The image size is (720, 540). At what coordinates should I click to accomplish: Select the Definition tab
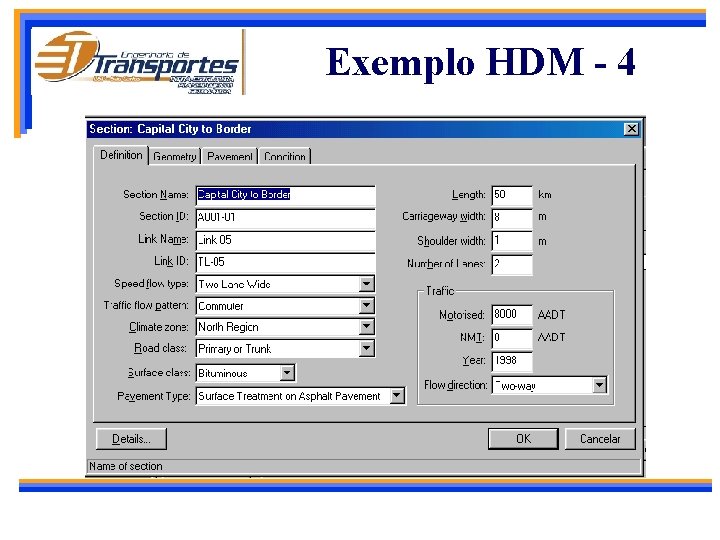pyautogui.click(x=121, y=155)
